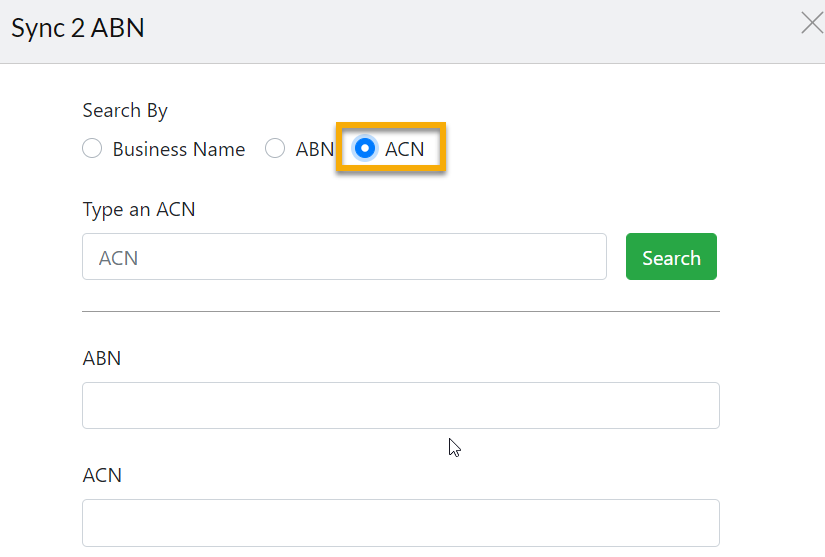Focus the Type an ACN search input
This screenshot has width=825, height=557.
click(344, 257)
